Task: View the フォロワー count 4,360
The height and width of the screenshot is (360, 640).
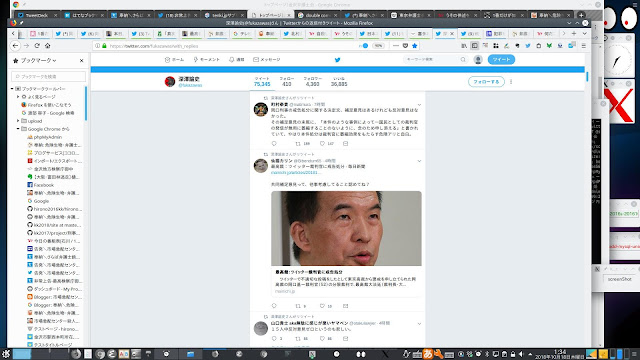Action: click(313, 82)
